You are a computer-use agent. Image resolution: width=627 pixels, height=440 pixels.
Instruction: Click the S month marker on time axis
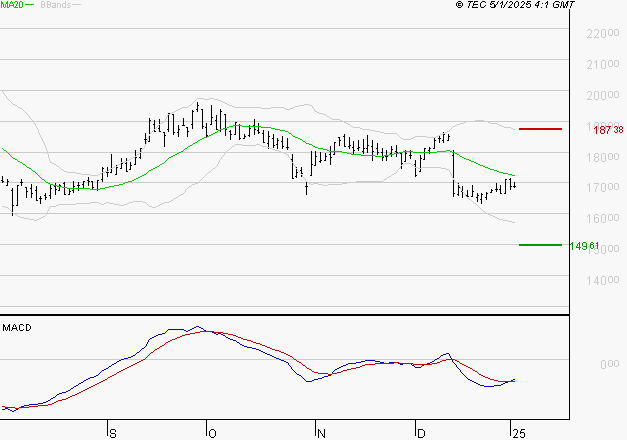(x=113, y=434)
